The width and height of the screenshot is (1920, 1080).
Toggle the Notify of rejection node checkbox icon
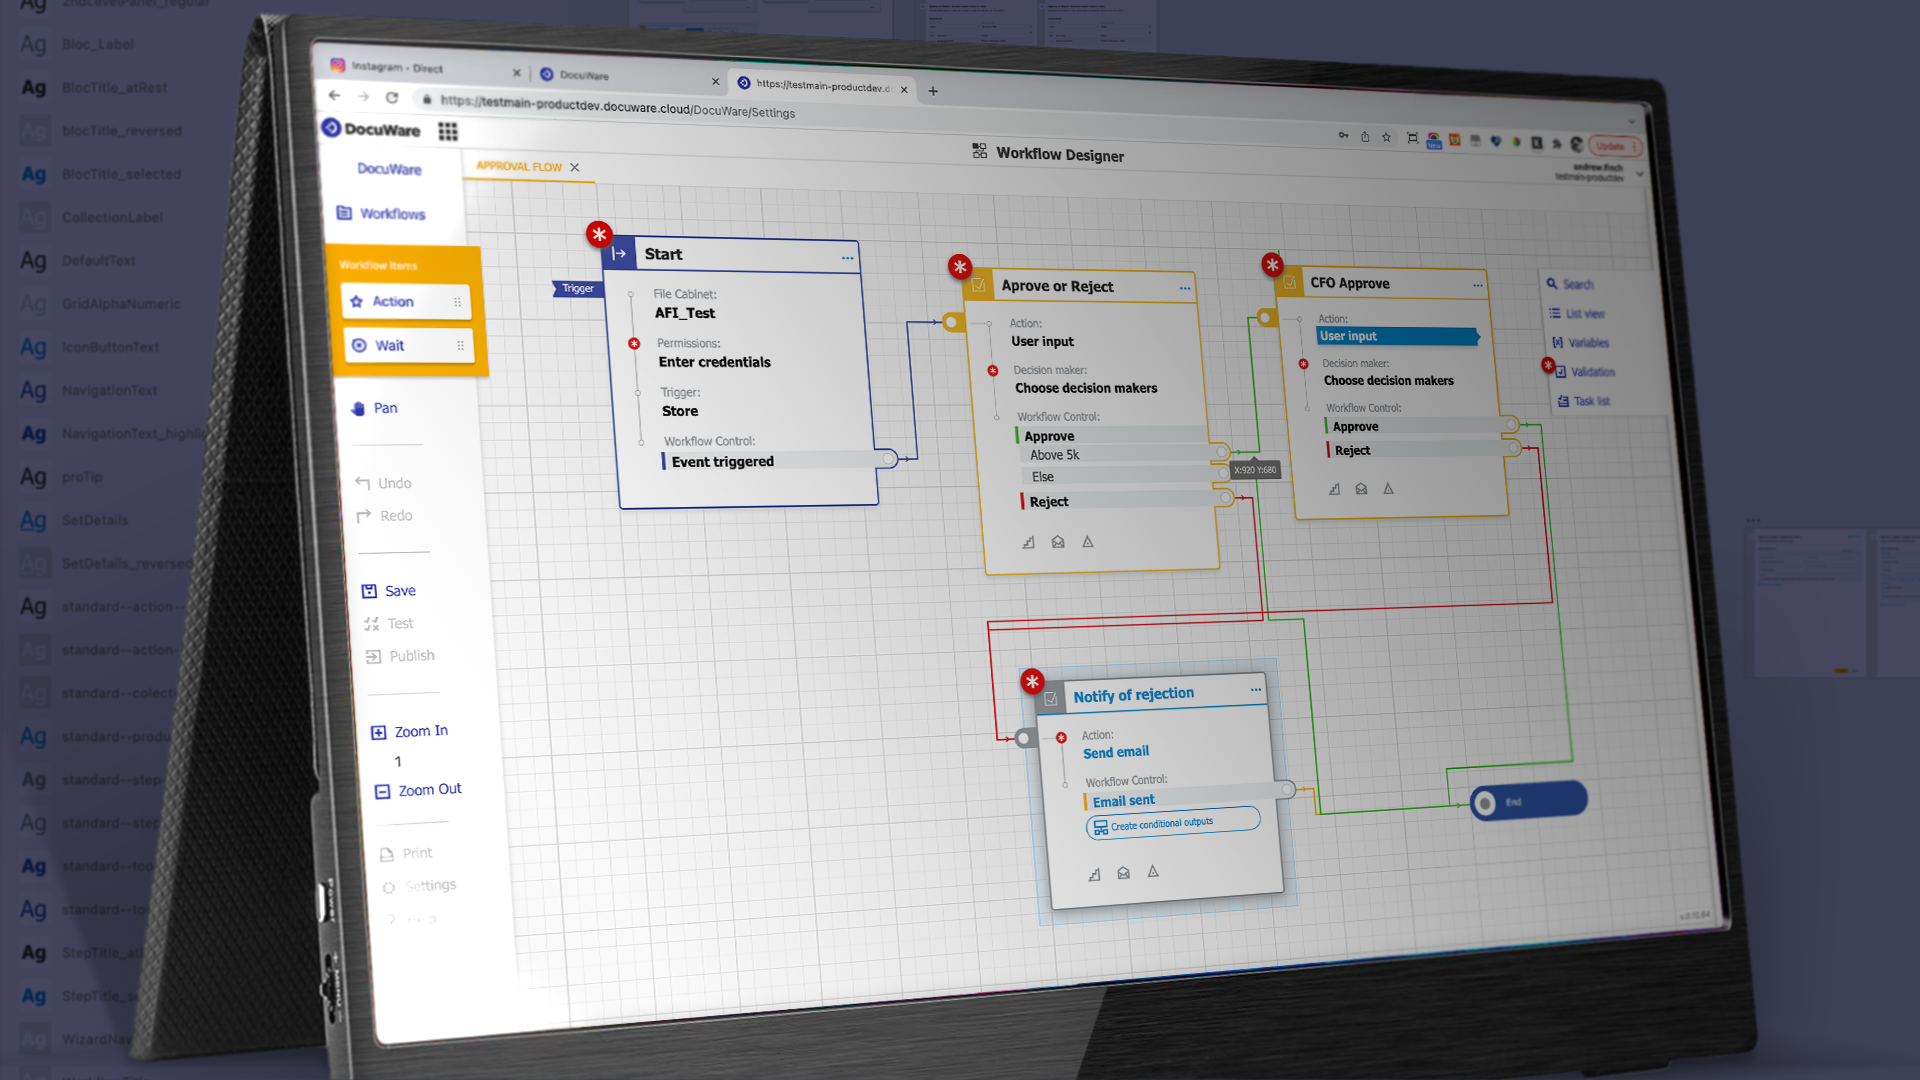1050,699
